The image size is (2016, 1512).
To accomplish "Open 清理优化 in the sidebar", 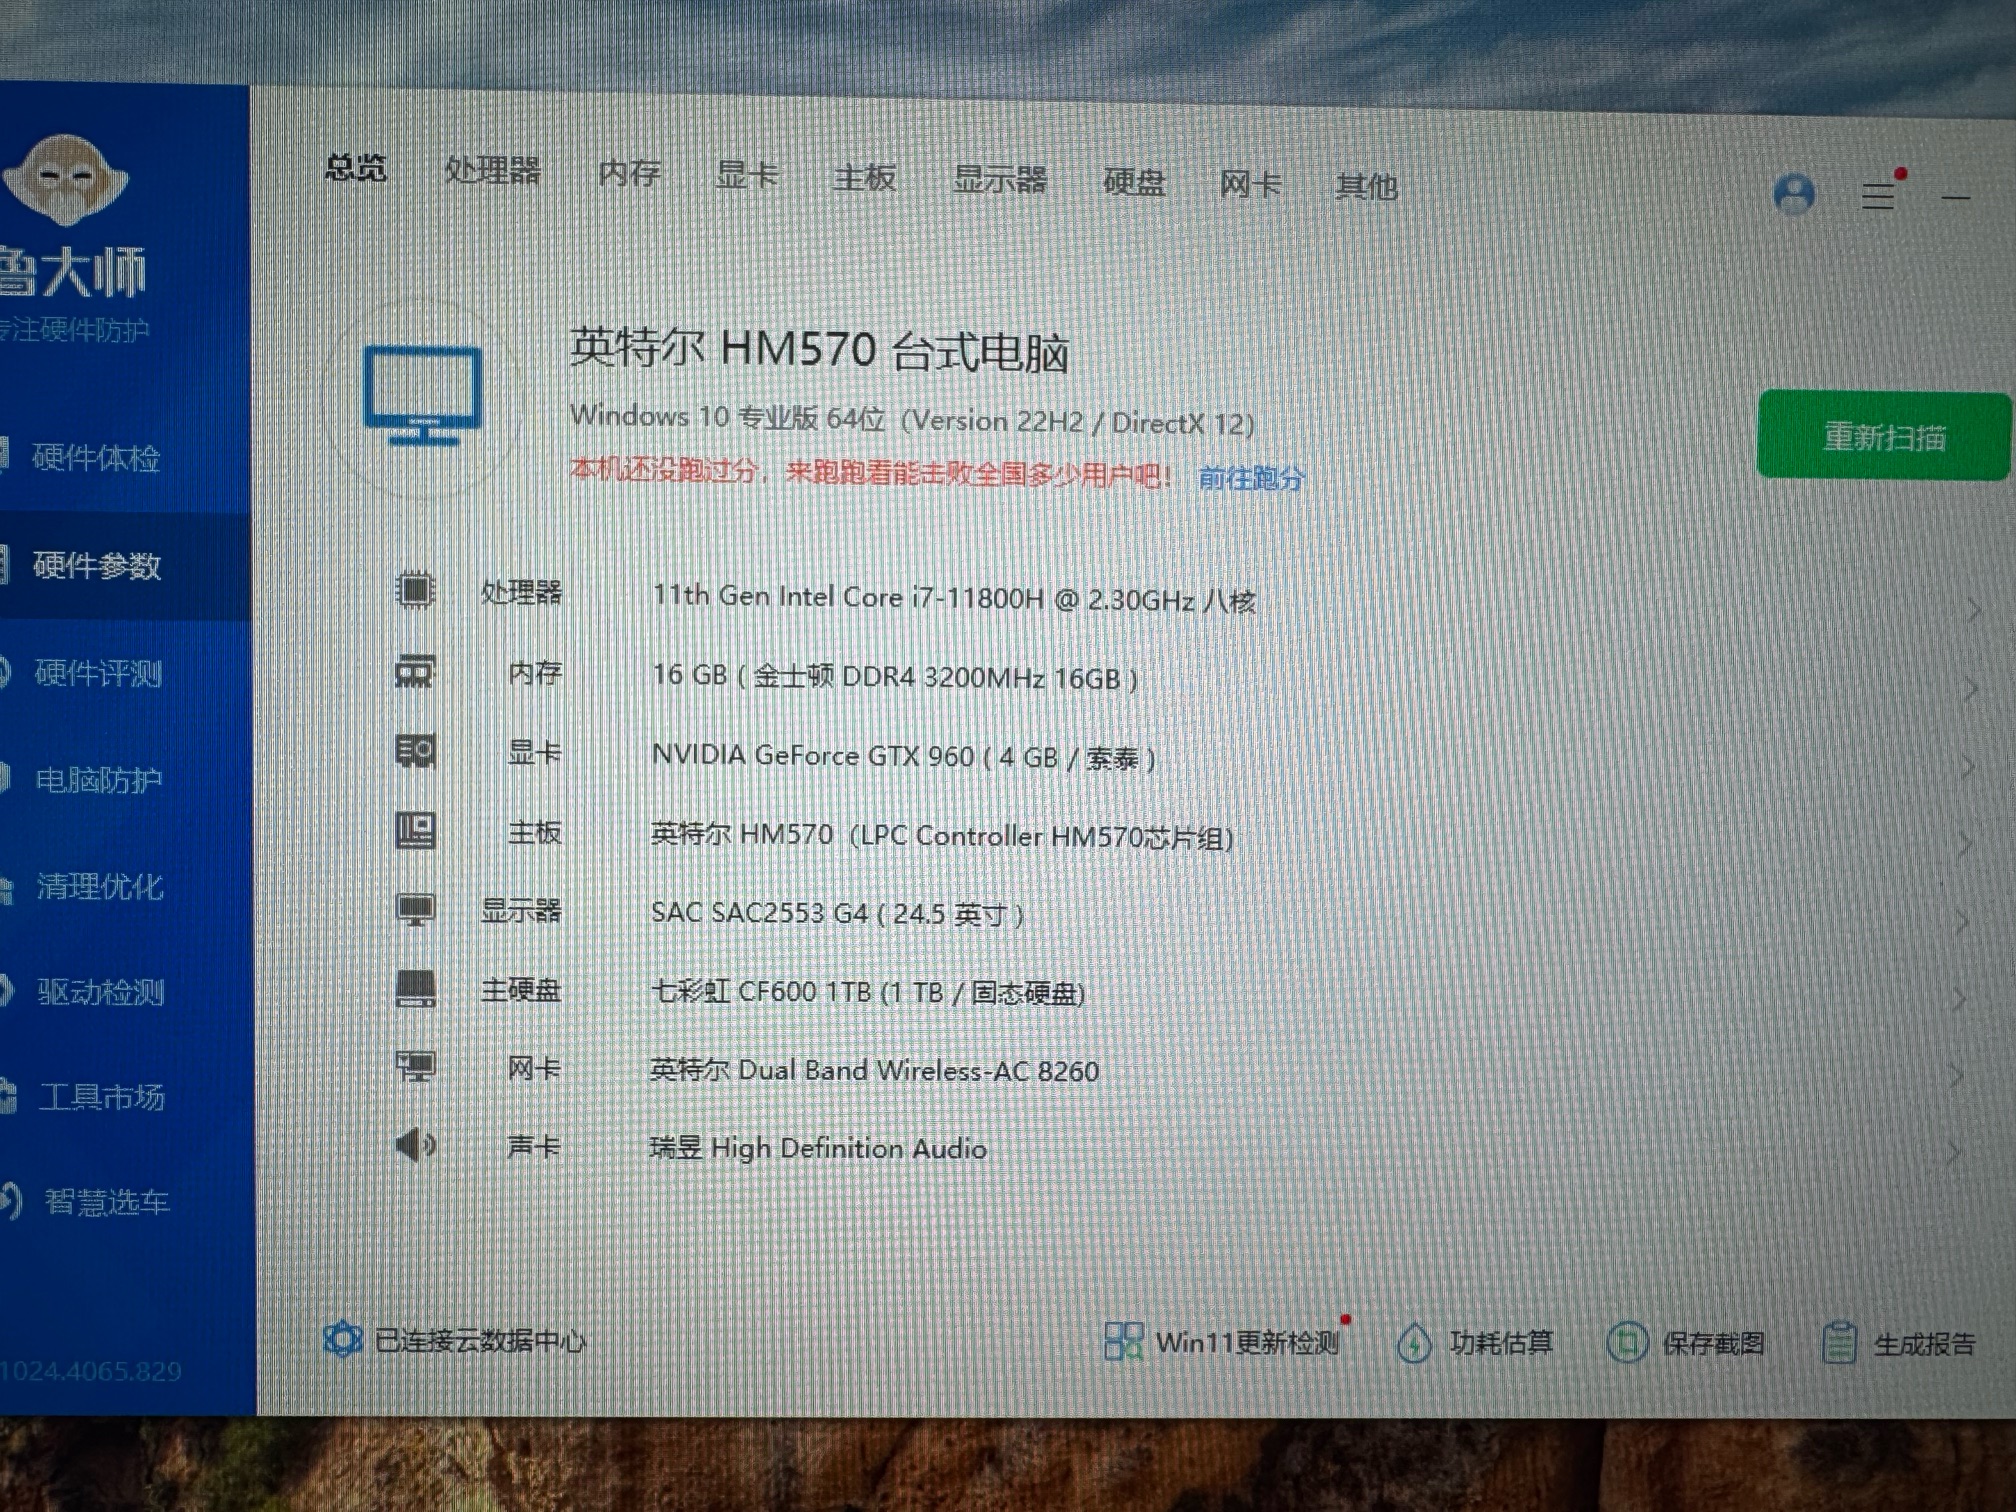I will click(100, 887).
